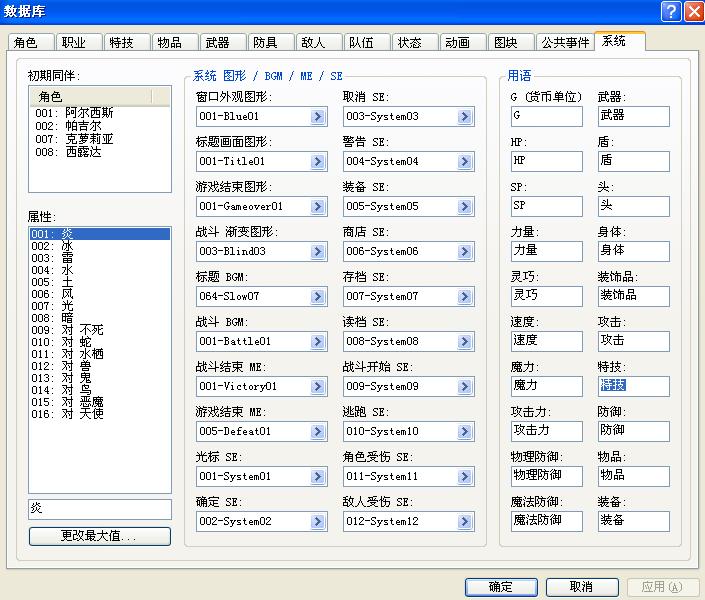Click the arrow button beside 008-System08
705x600 pixels.
[464, 341]
